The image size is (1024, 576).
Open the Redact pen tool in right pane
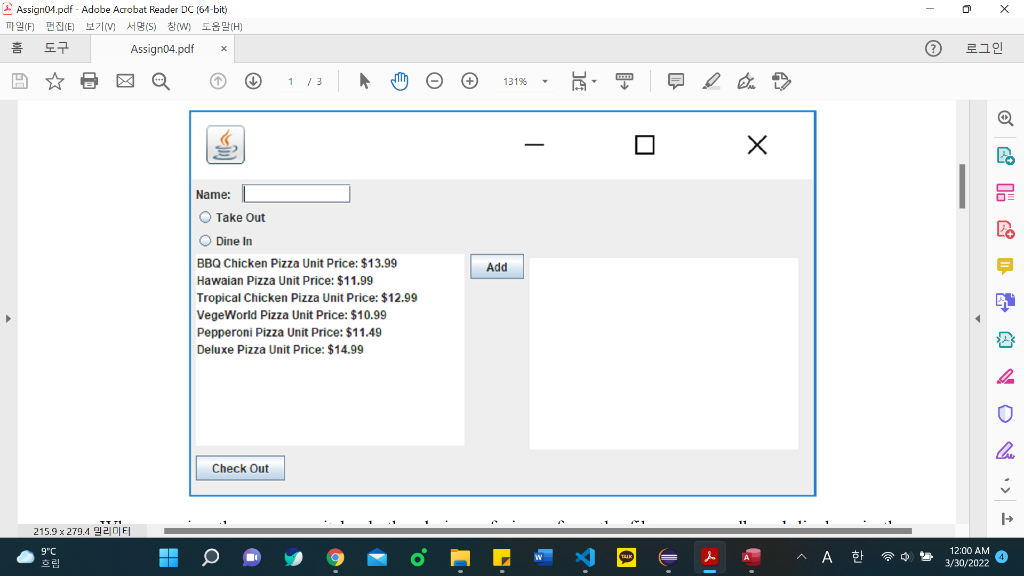[1005, 377]
